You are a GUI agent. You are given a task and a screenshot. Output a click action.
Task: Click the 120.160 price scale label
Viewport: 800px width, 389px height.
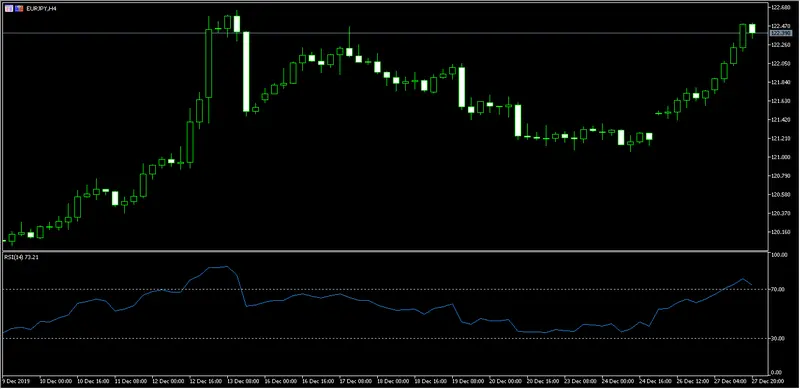tap(779, 232)
